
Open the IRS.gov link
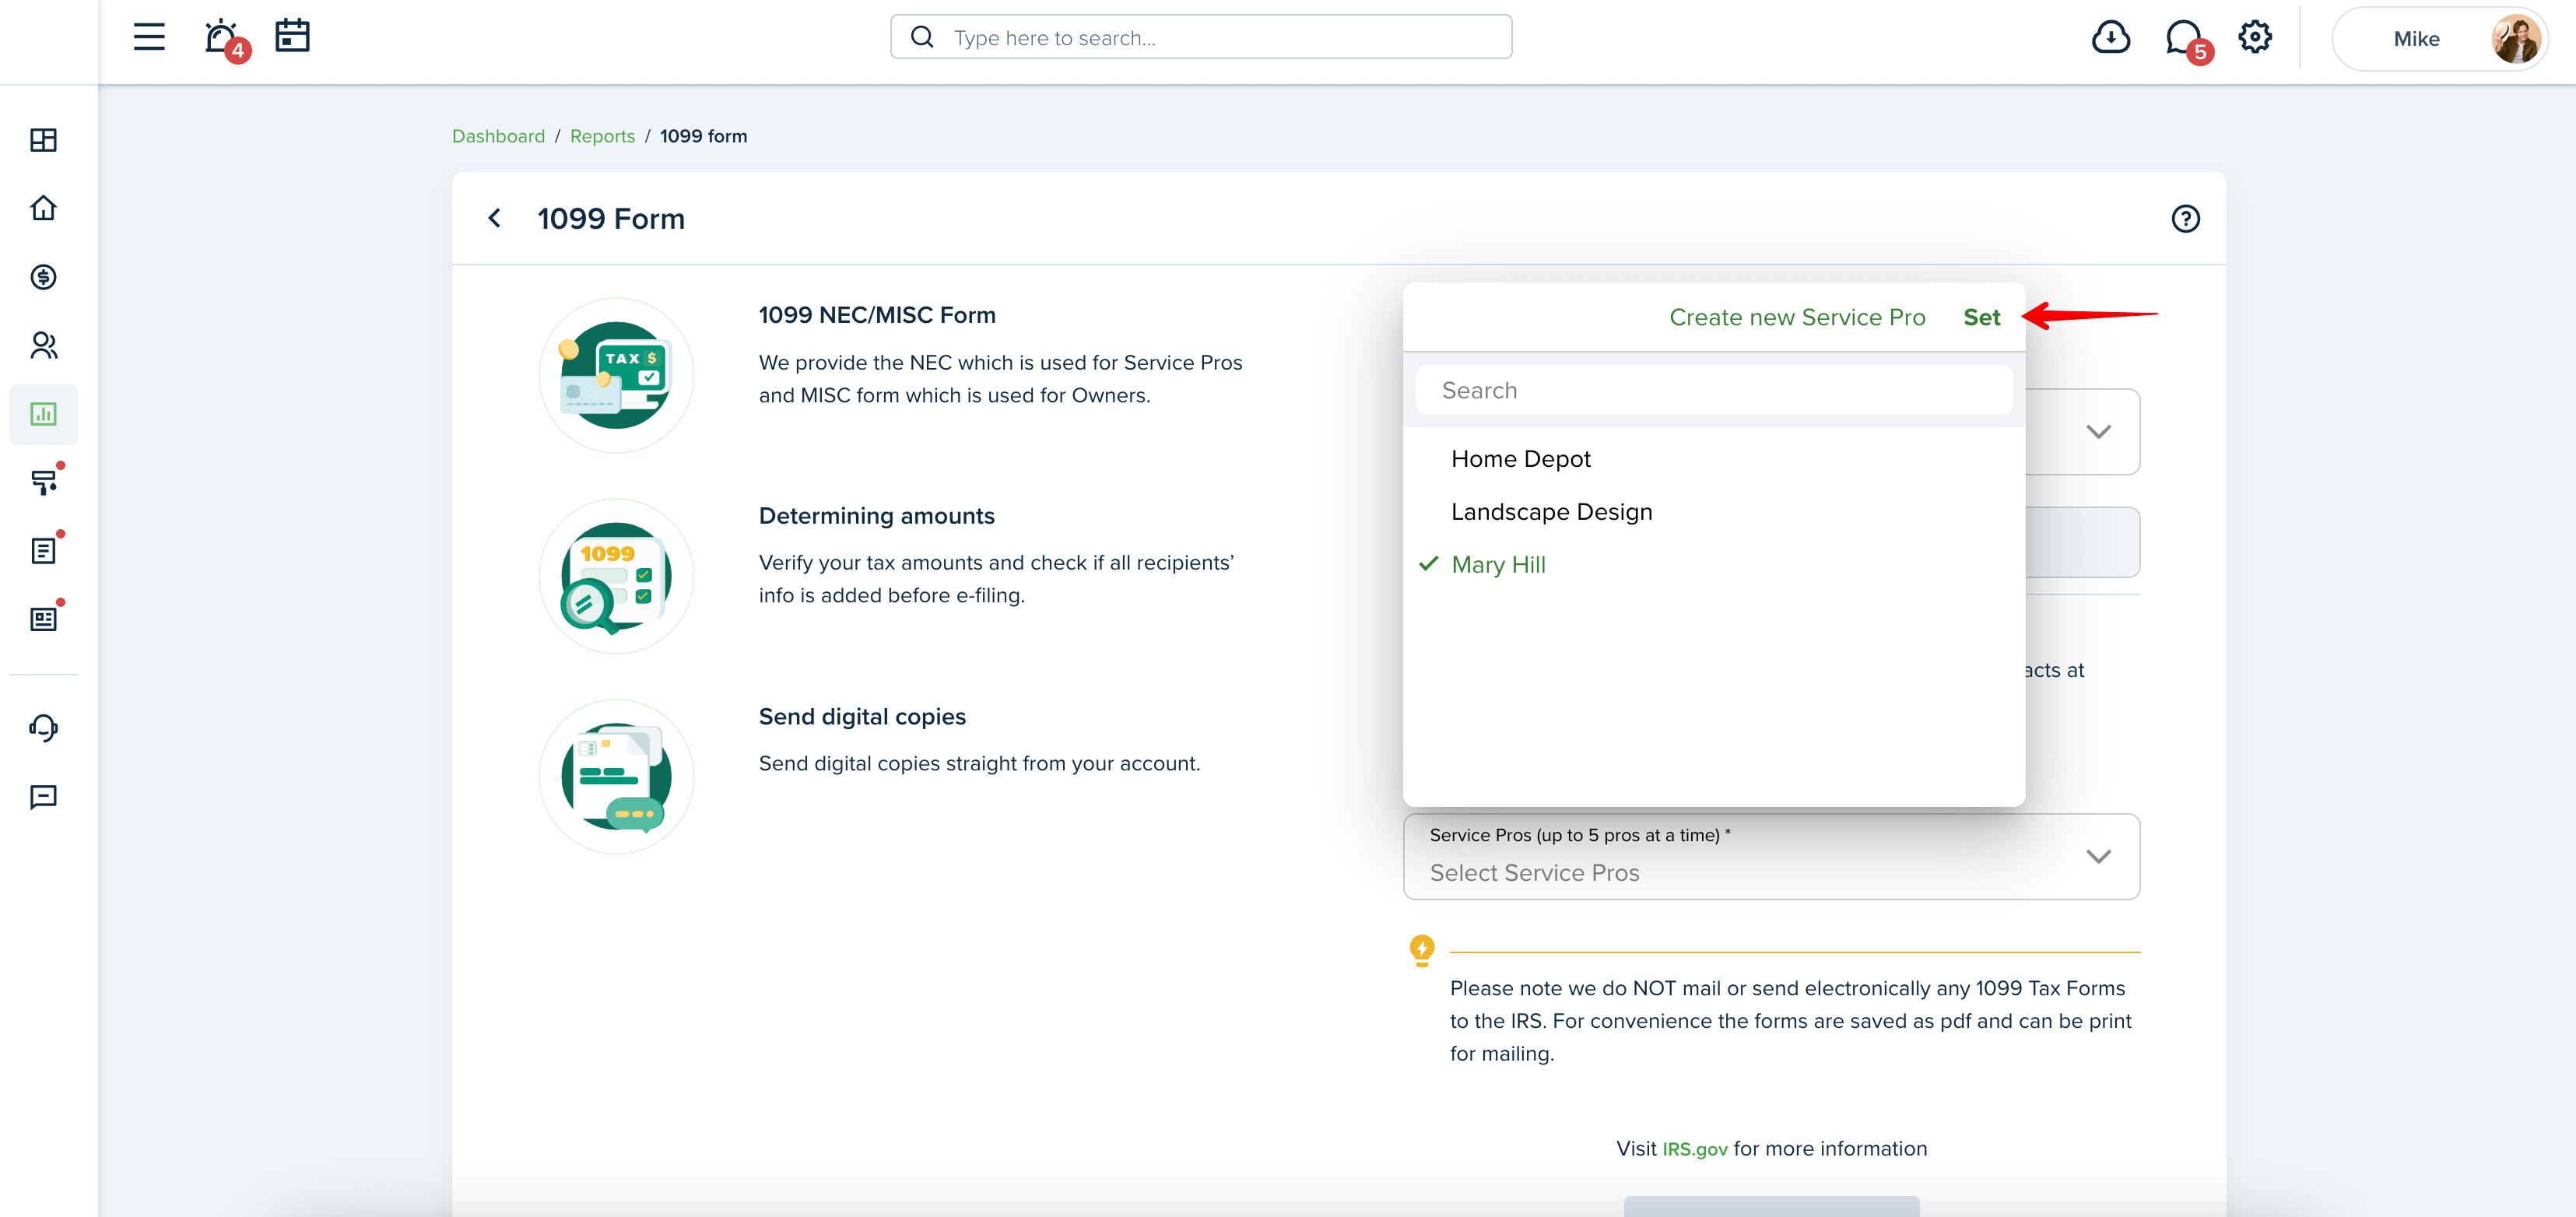(x=1694, y=1149)
